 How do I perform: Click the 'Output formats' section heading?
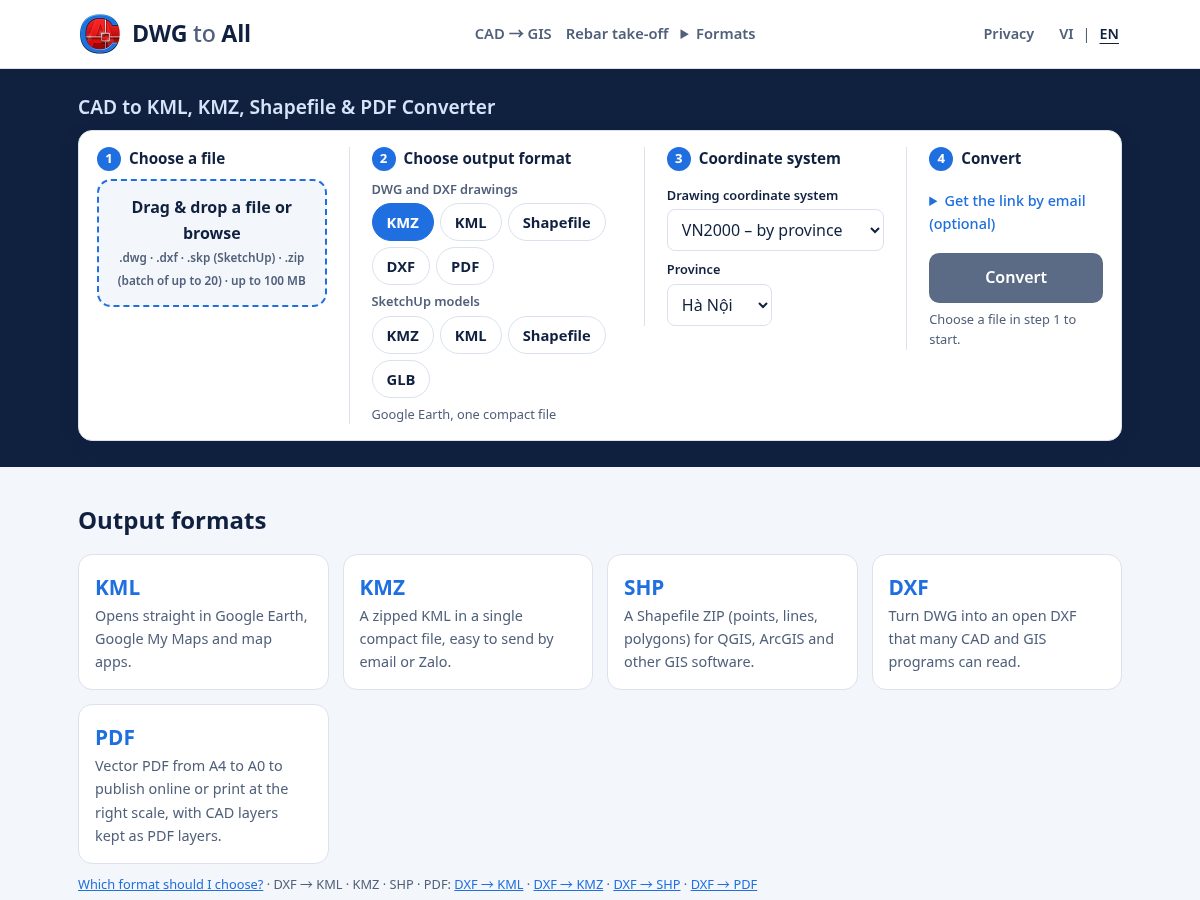point(172,520)
